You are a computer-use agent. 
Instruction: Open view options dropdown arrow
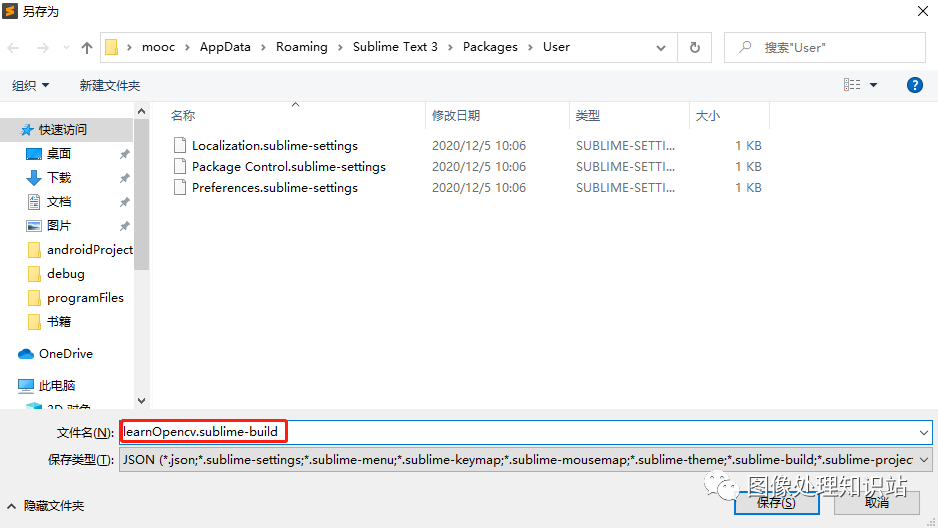click(873, 86)
